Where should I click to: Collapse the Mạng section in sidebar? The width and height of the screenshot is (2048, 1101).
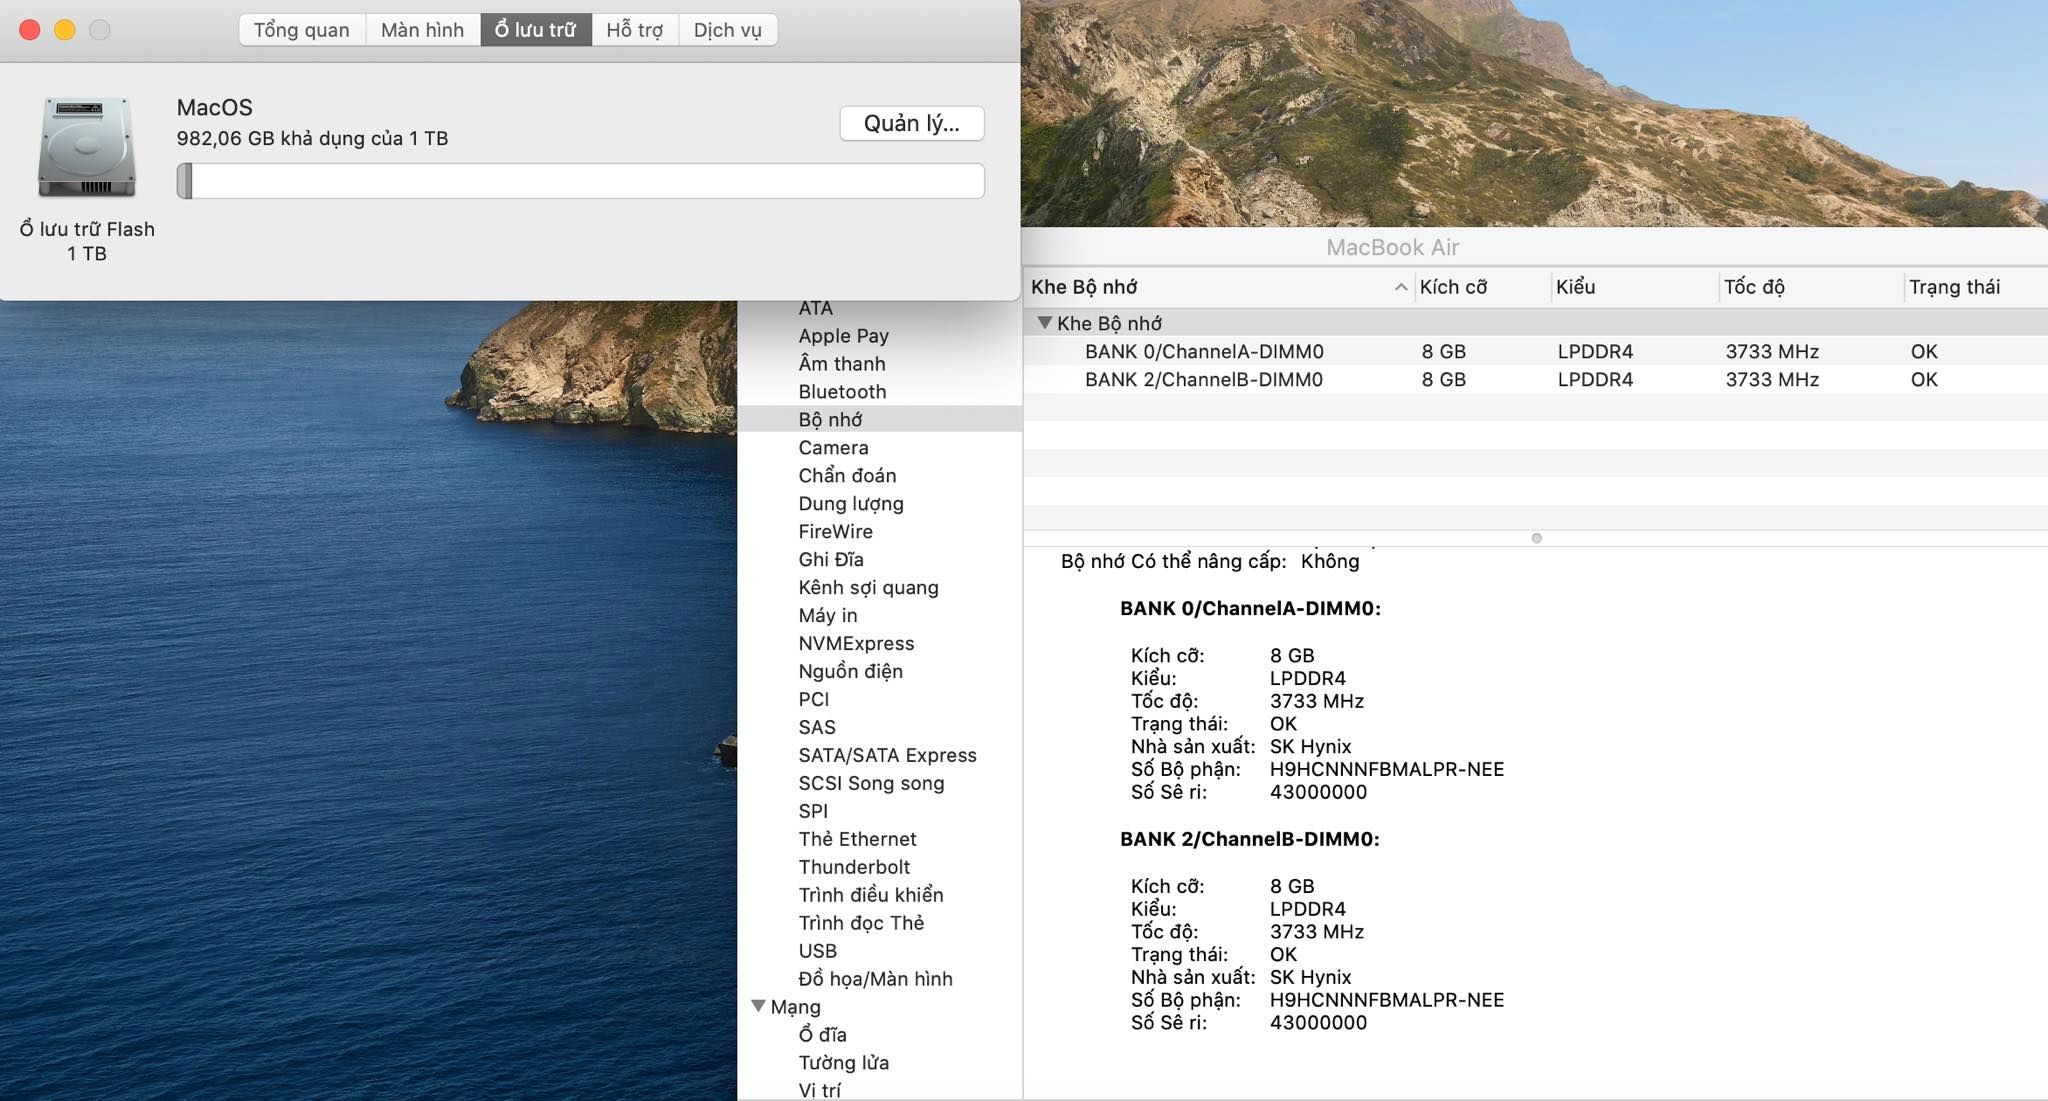[x=758, y=1006]
